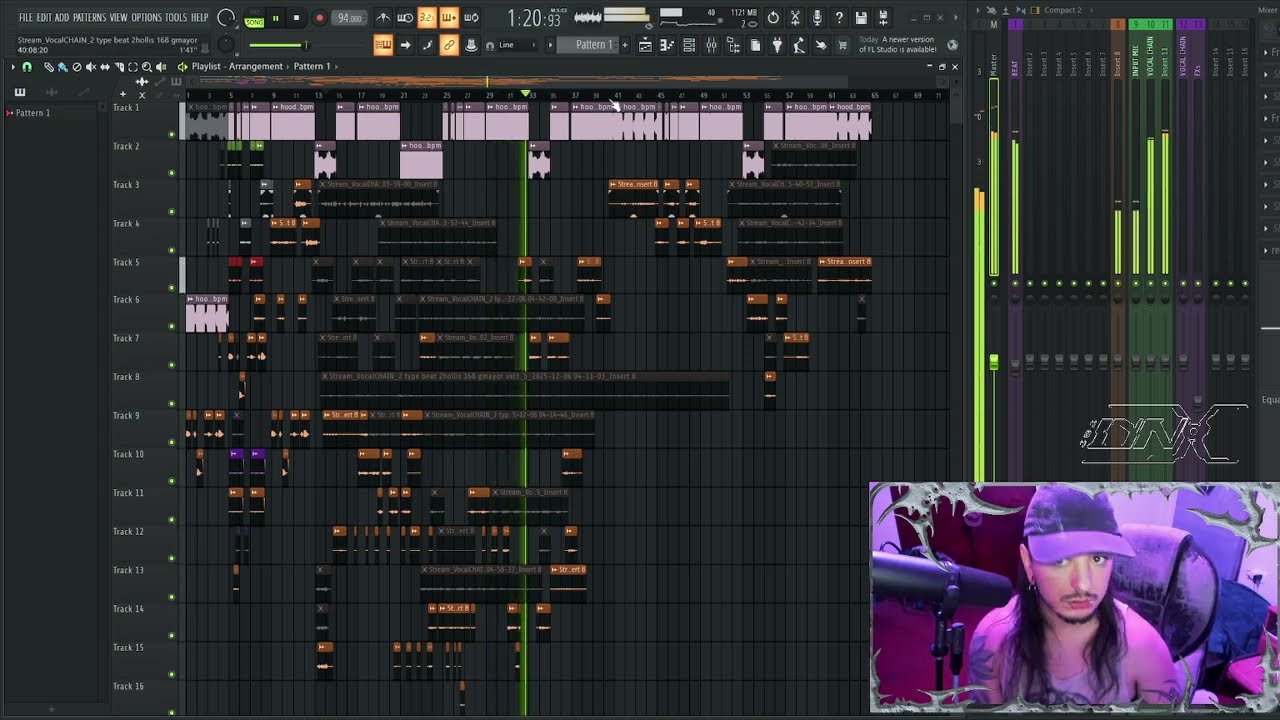Adjust the Master track fader

point(994,362)
